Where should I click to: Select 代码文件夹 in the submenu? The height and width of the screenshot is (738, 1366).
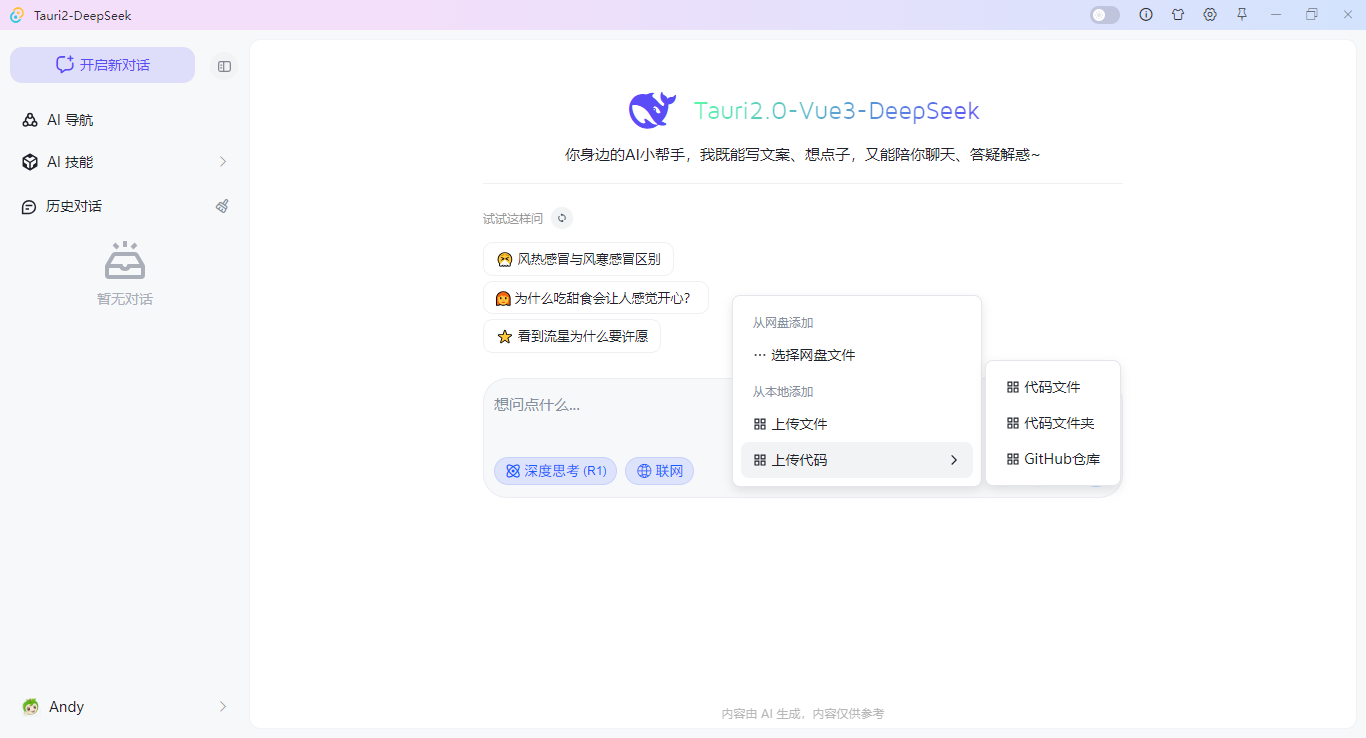point(1053,423)
